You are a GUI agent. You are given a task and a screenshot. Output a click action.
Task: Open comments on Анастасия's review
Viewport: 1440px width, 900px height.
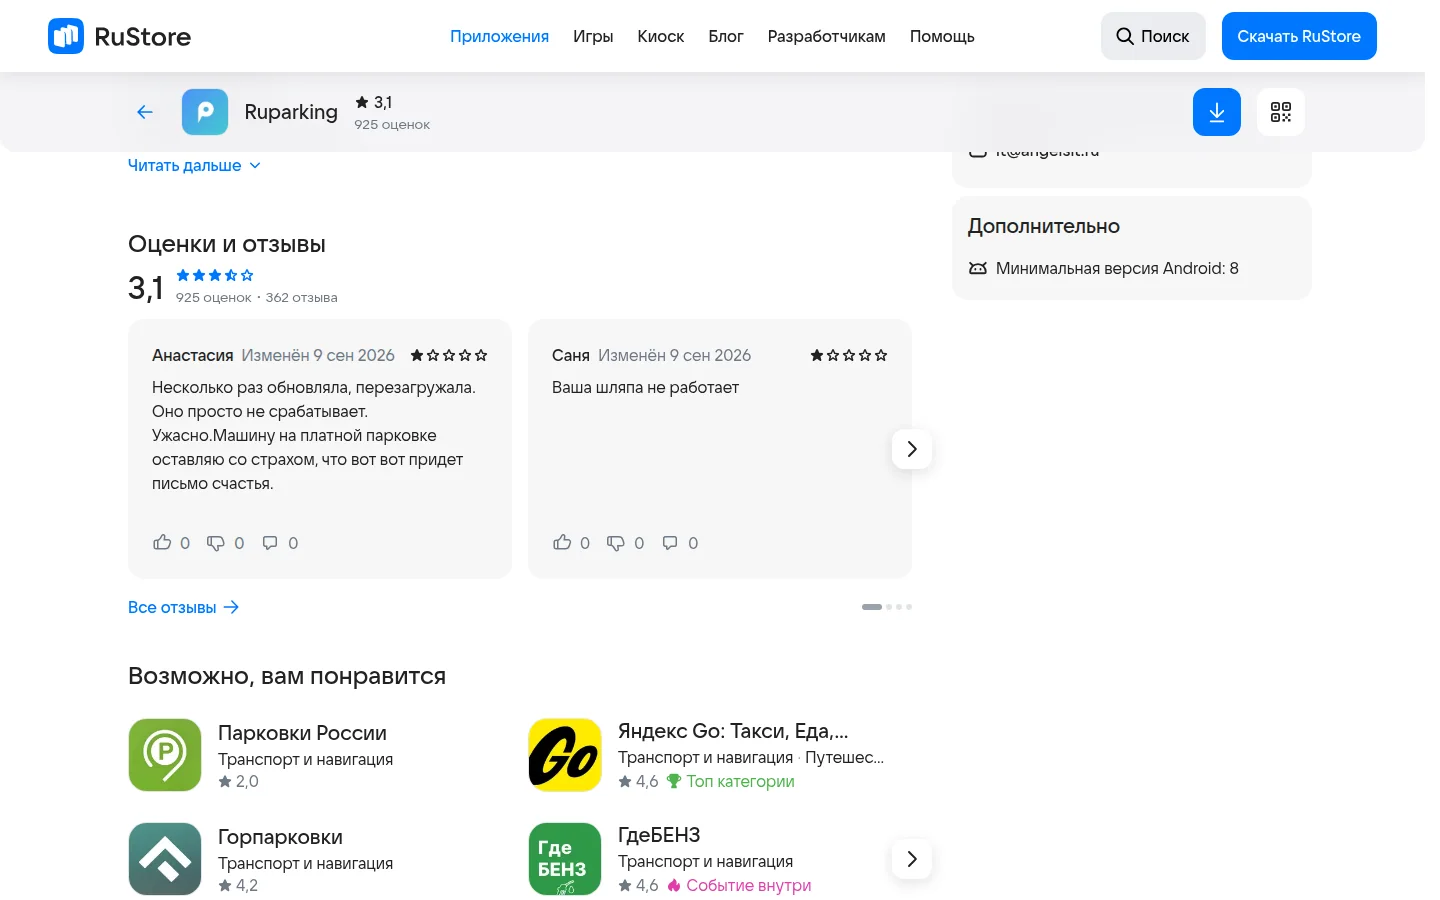point(270,543)
